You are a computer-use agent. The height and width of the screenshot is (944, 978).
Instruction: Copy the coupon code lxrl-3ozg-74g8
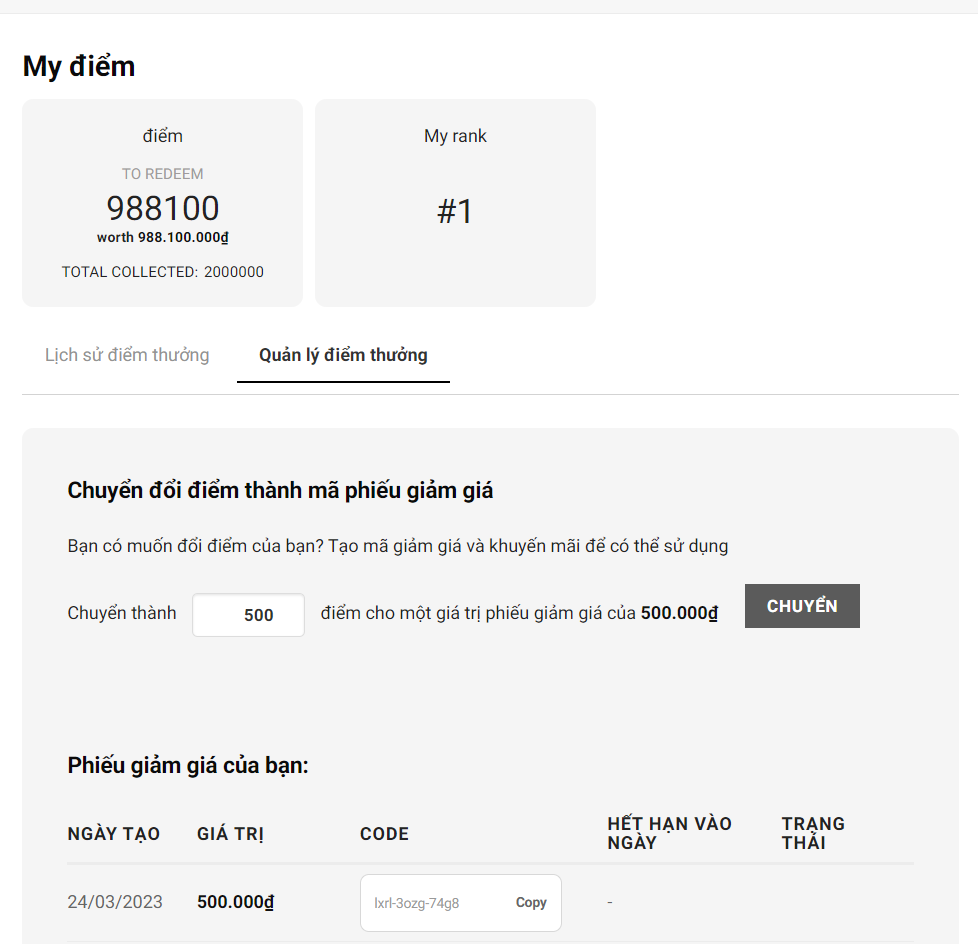(x=531, y=903)
